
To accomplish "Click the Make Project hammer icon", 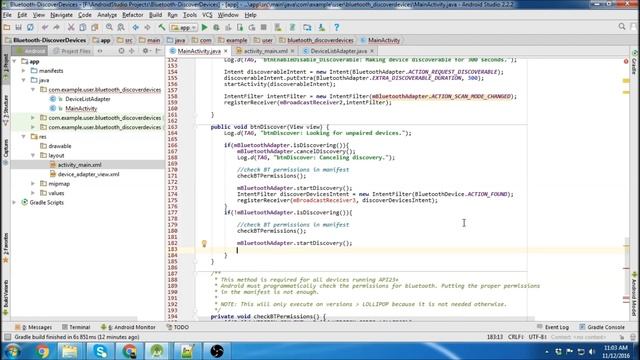I will tap(162, 27).
